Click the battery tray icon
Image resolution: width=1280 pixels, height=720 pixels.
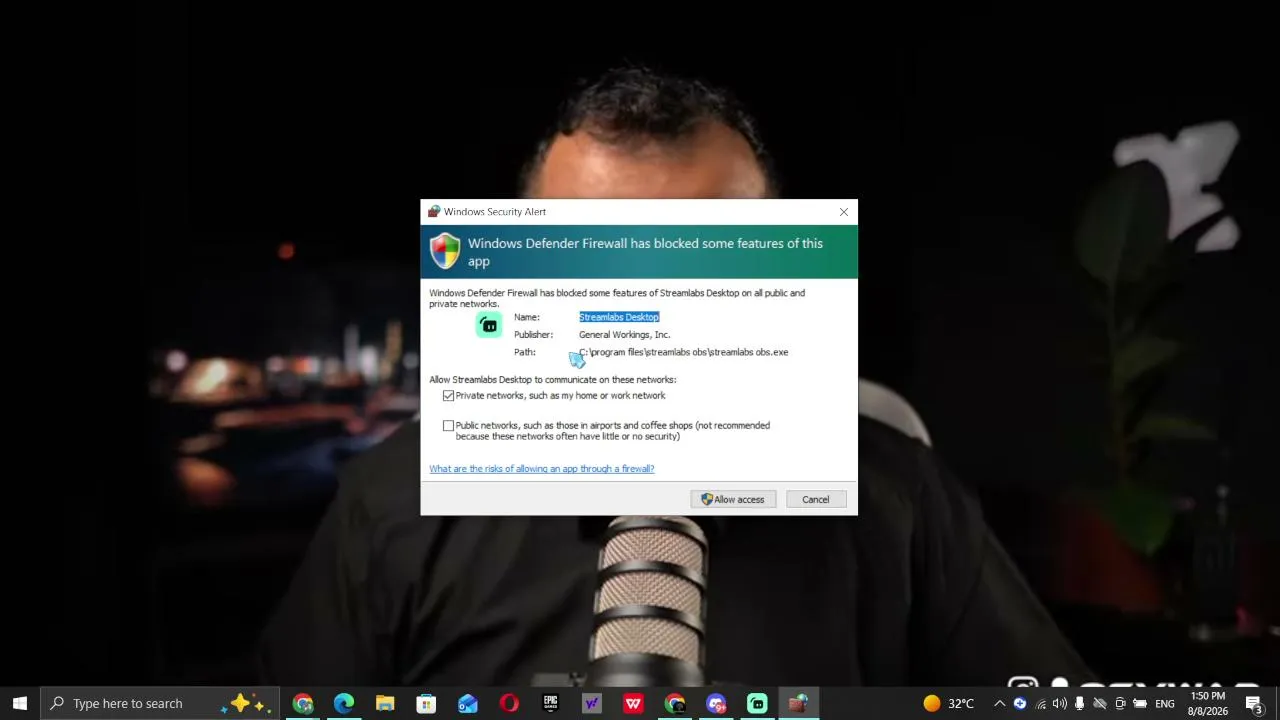[1140, 703]
